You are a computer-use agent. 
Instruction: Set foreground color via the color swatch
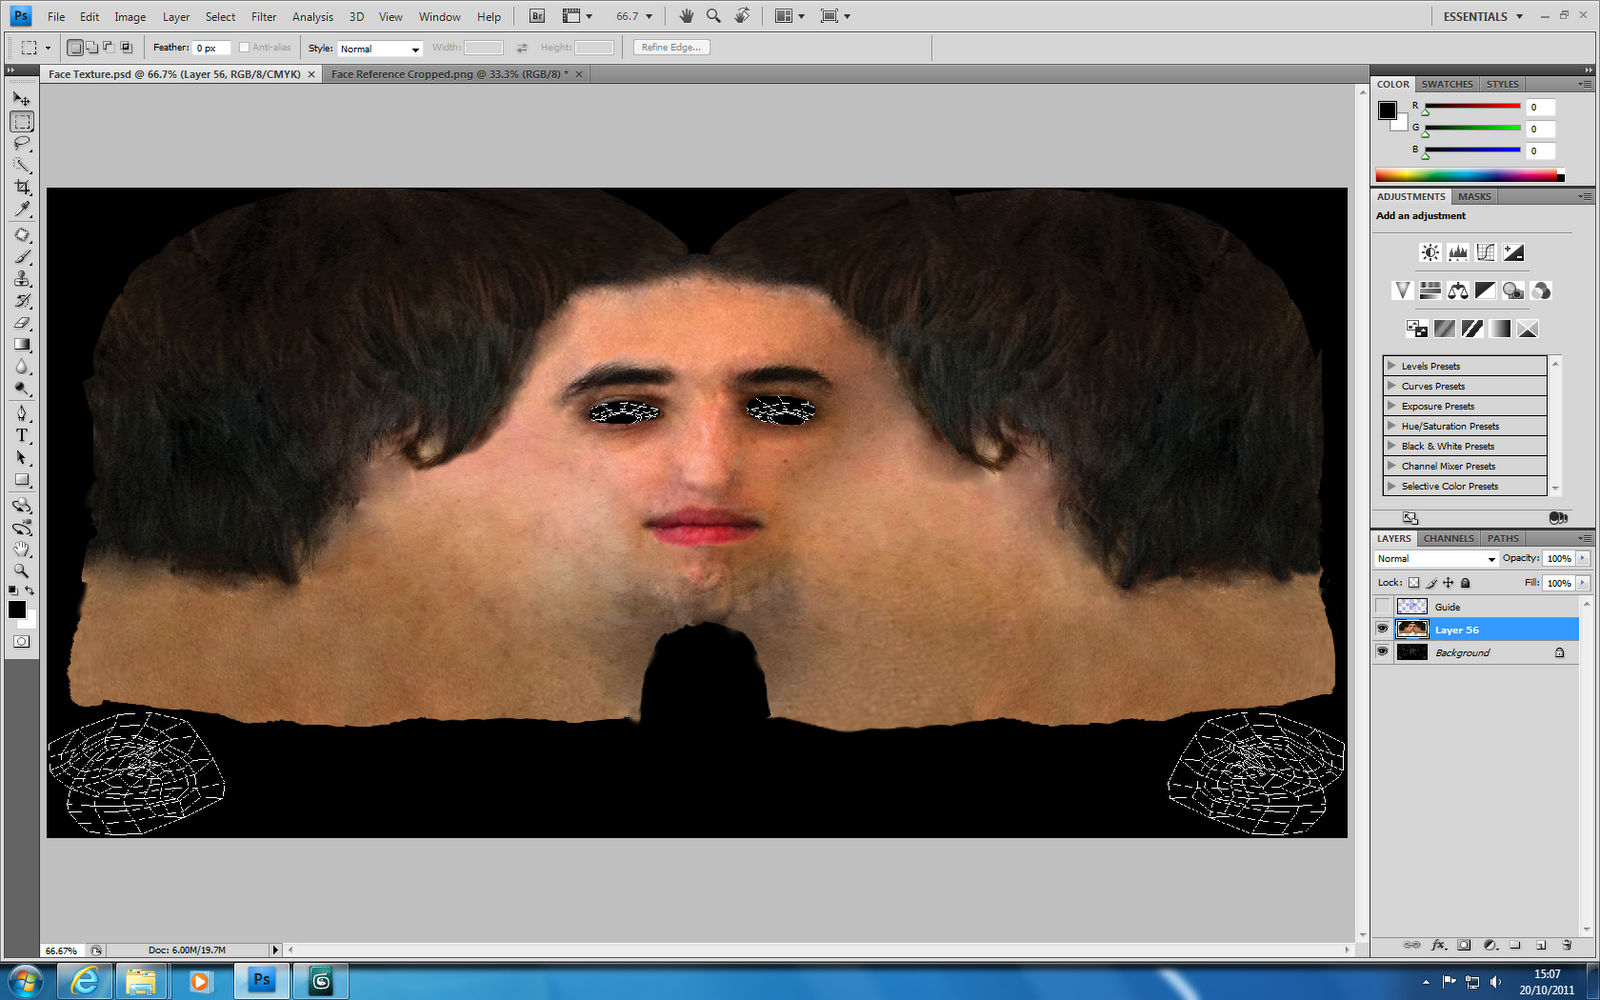(x=15, y=611)
